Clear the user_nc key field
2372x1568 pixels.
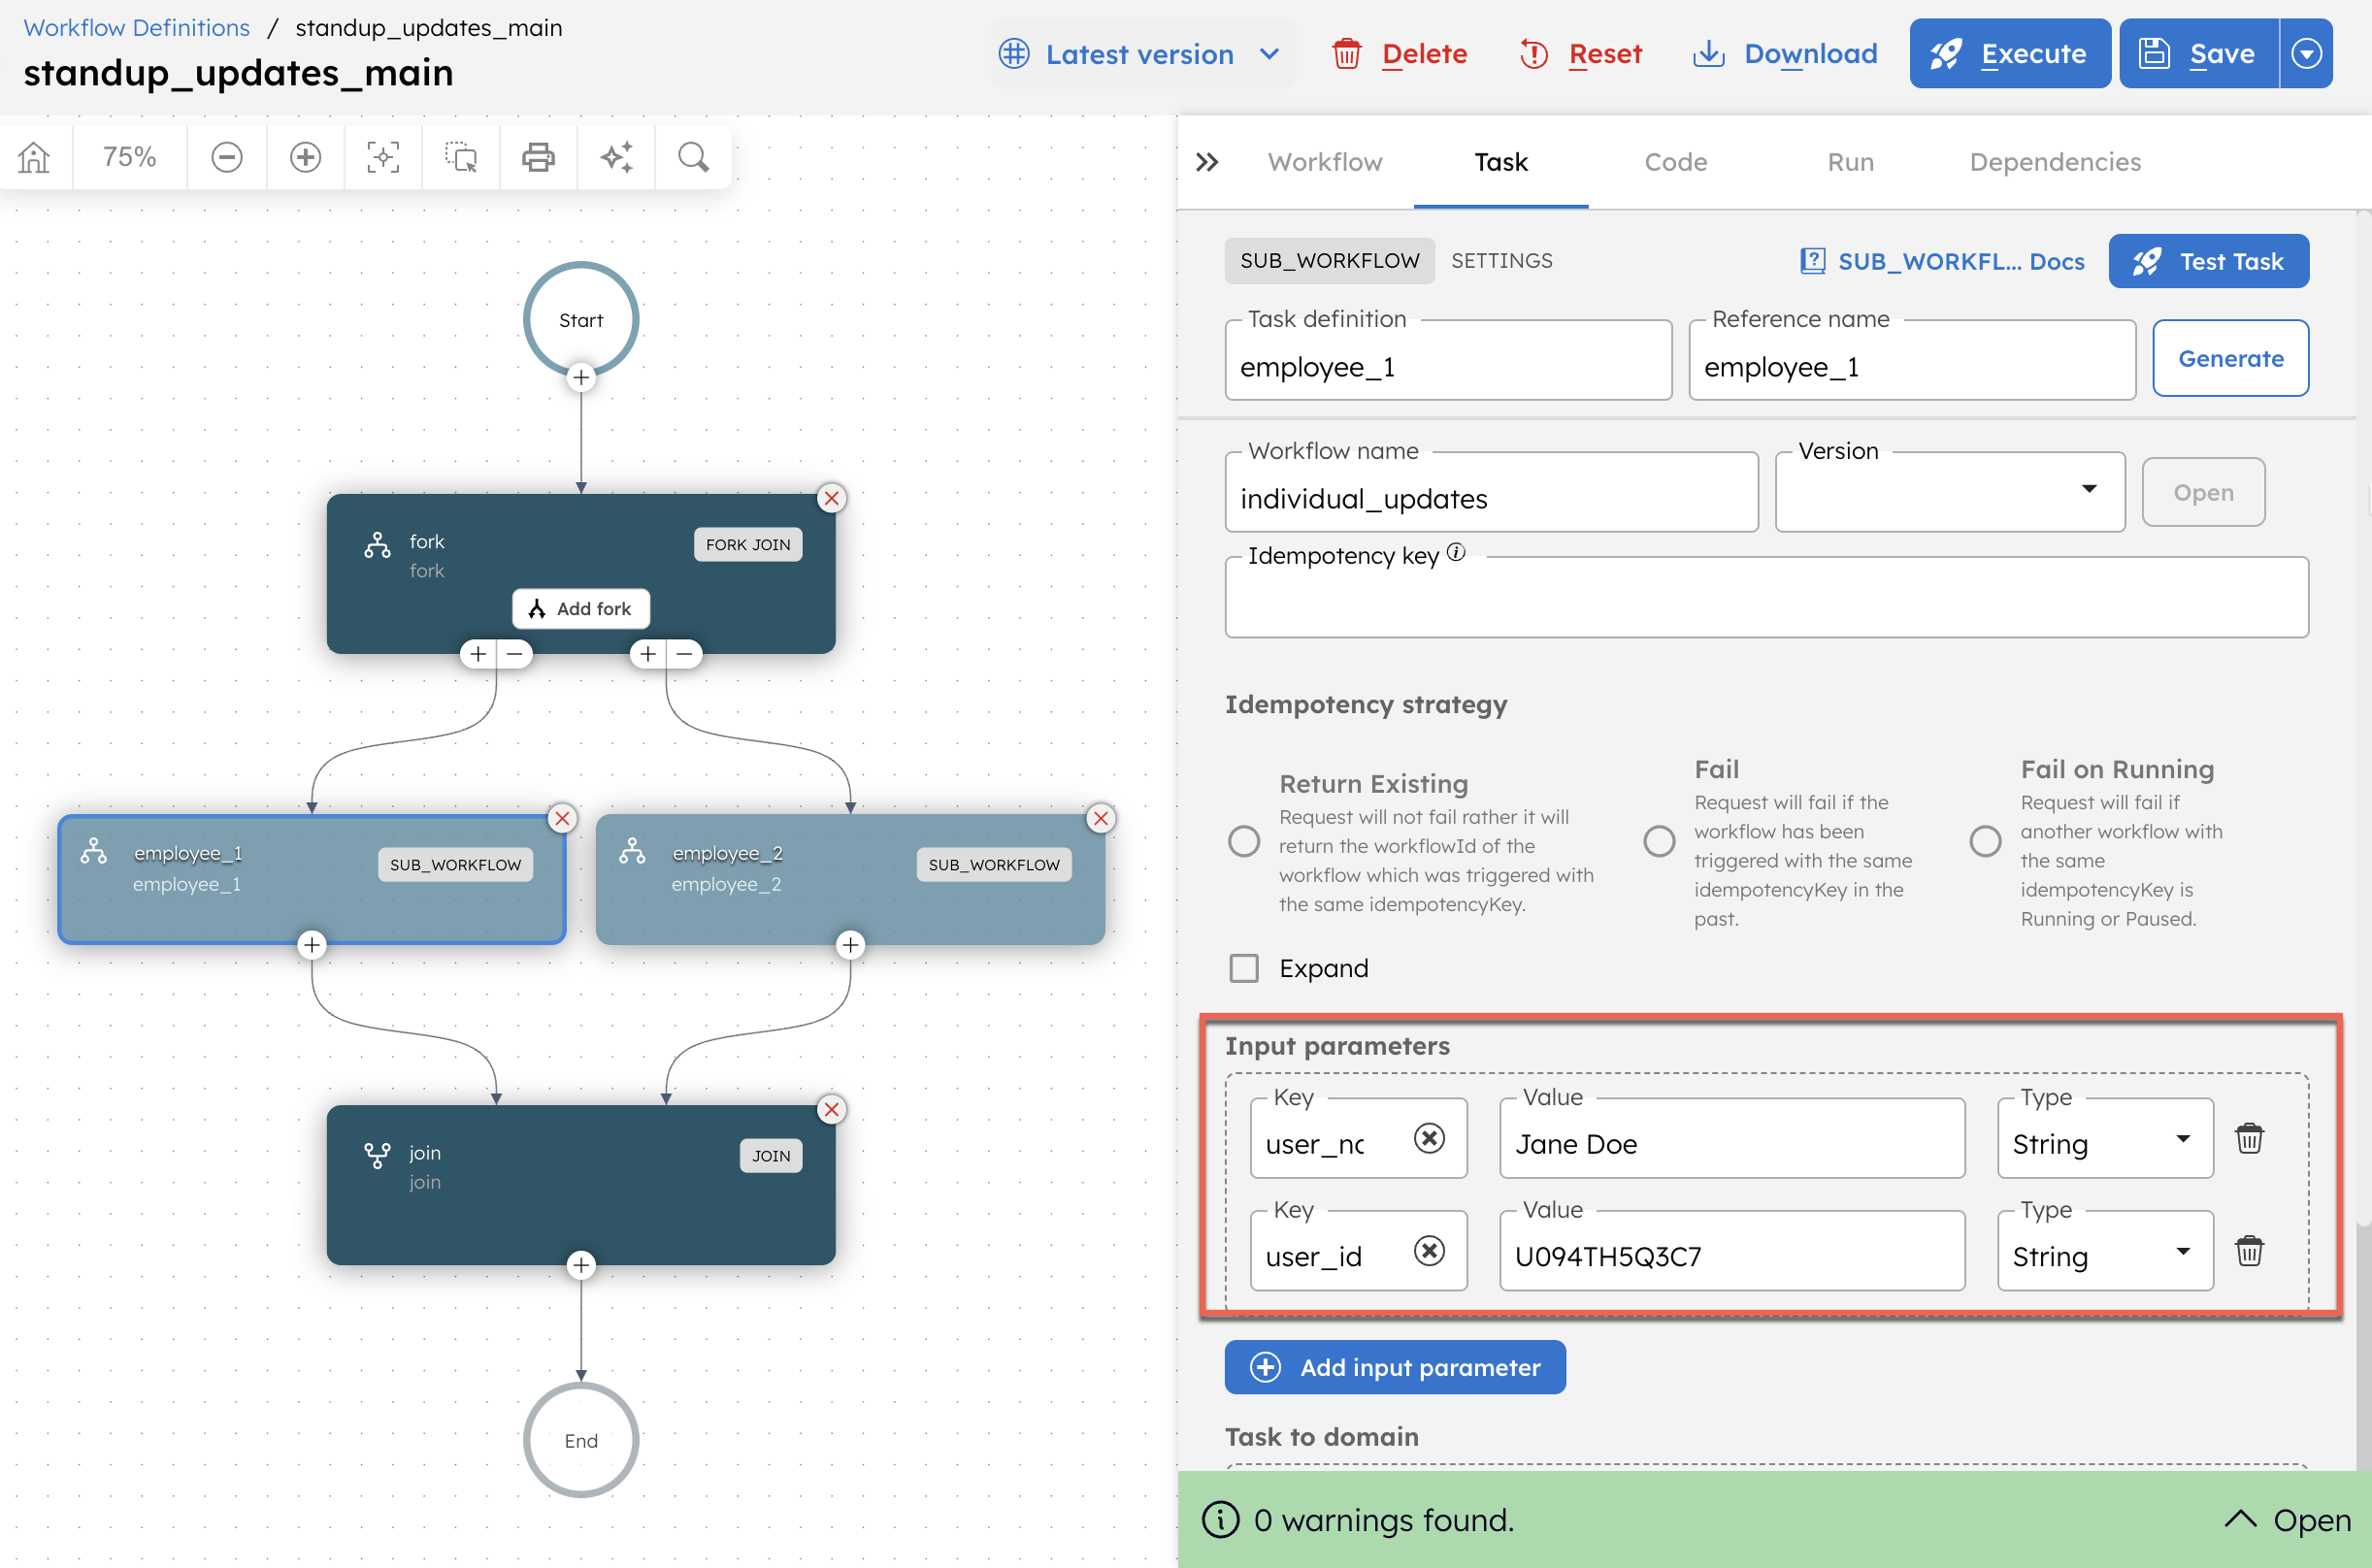click(1429, 1138)
